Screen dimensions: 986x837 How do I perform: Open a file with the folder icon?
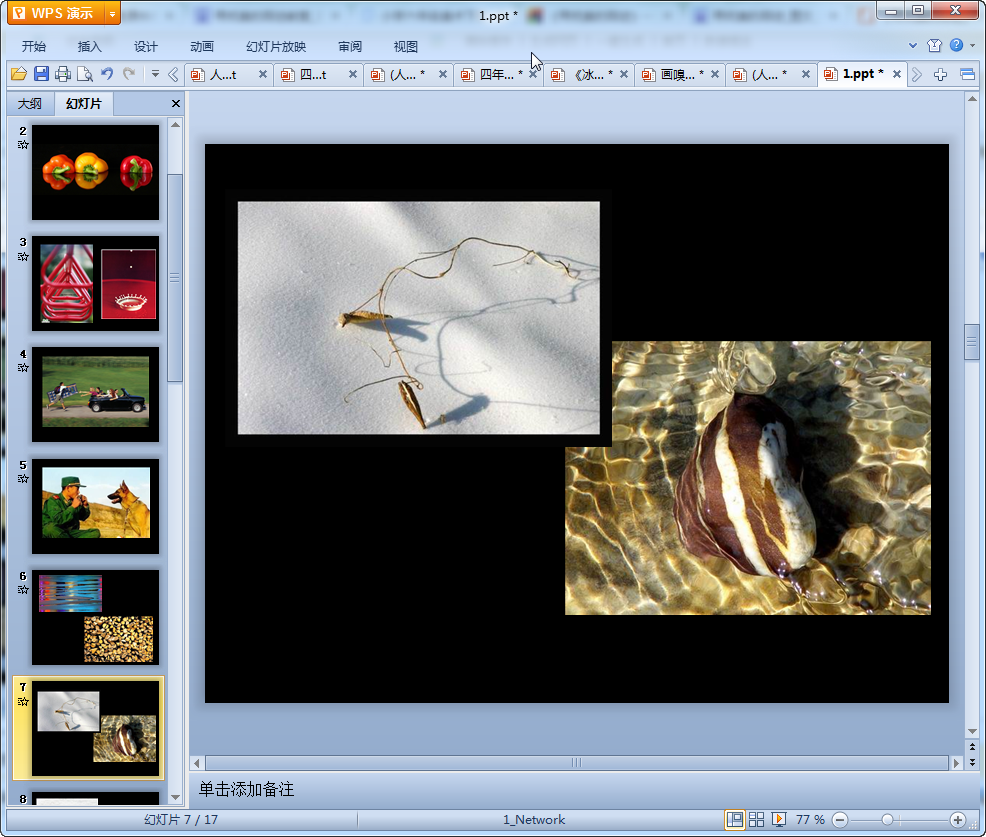[x=19, y=74]
